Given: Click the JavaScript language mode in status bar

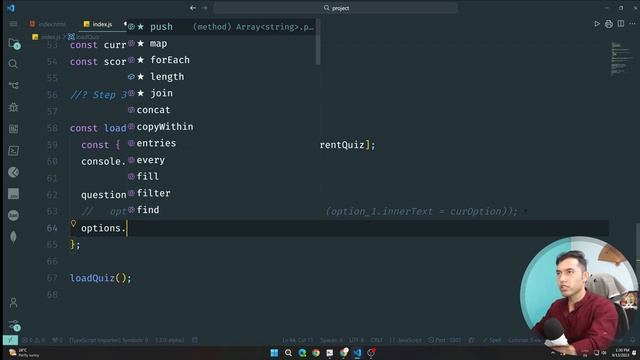Looking at the screenshot, I should (406, 340).
